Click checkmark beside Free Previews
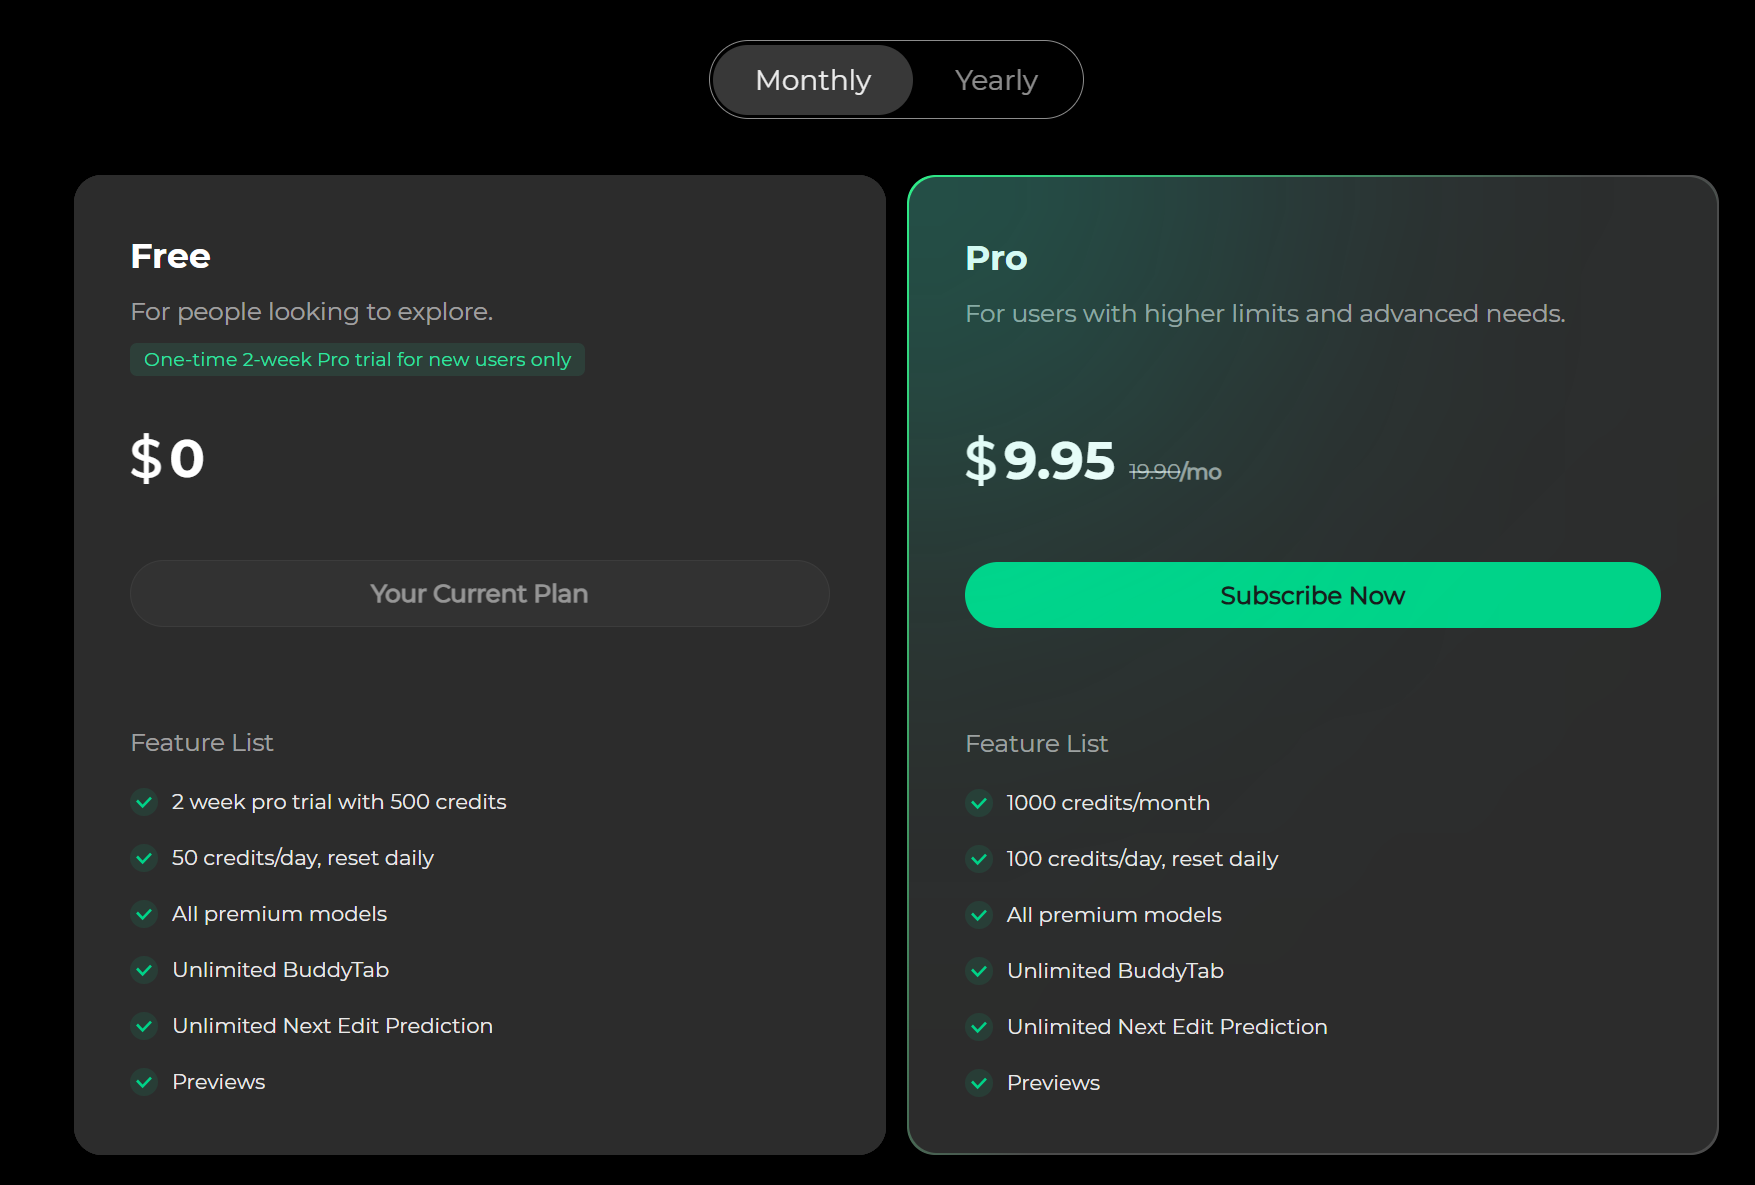 145,1082
